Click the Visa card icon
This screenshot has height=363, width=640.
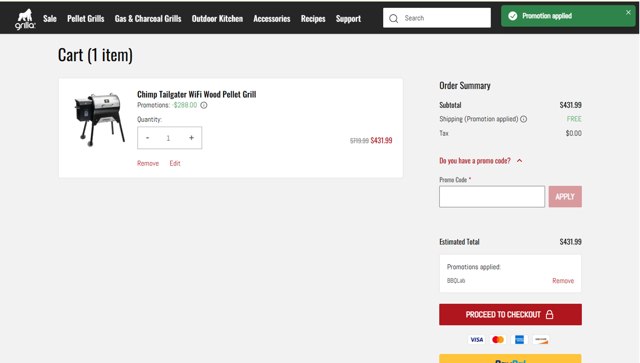476,340
